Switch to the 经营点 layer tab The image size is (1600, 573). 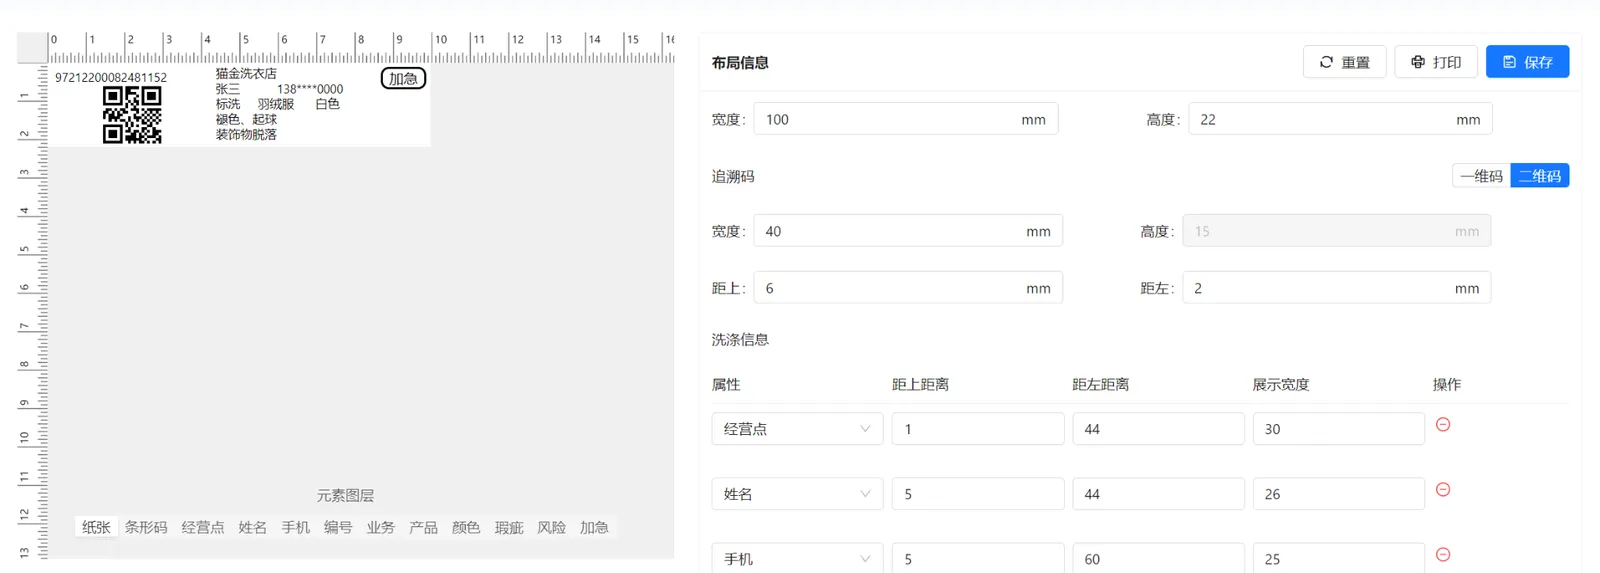203,527
